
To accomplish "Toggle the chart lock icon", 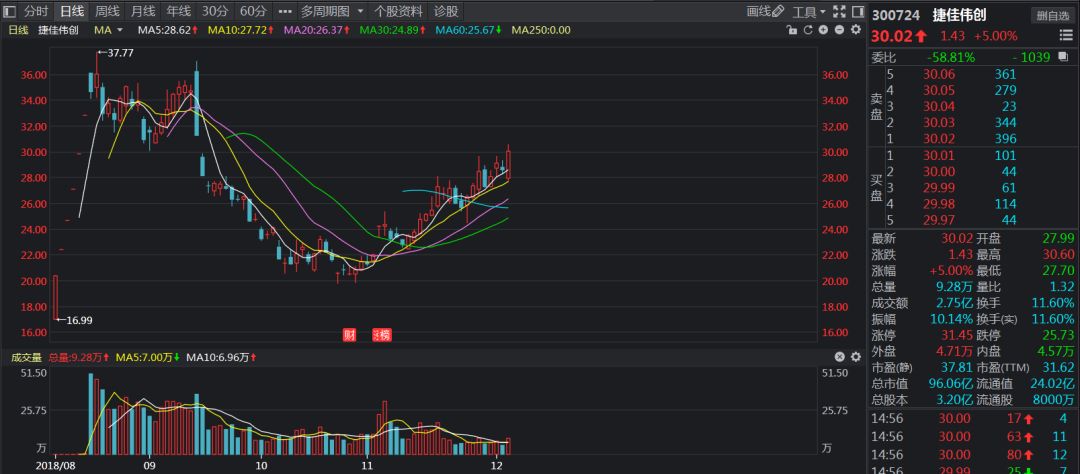I will [x=792, y=30].
